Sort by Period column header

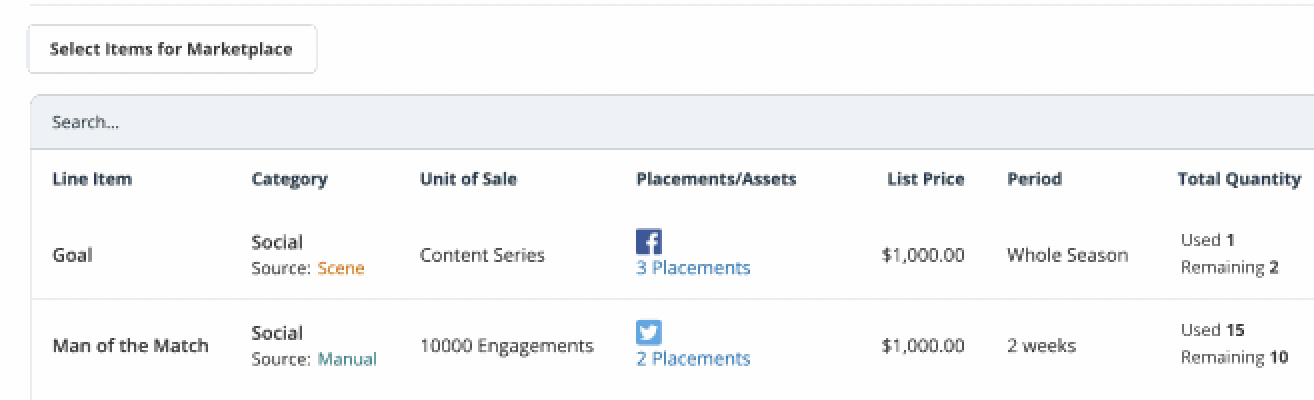[x=1034, y=180]
